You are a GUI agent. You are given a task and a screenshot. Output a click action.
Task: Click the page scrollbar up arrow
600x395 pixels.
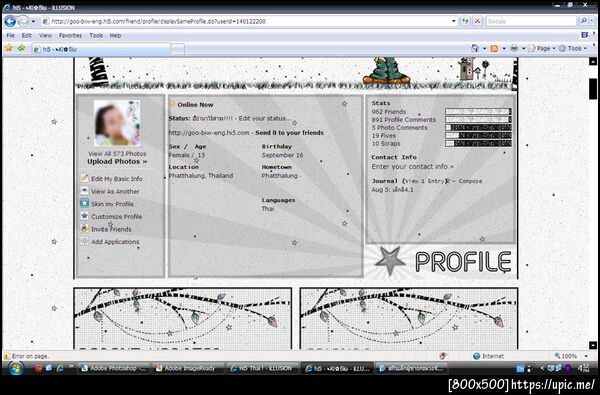(x=593, y=62)
